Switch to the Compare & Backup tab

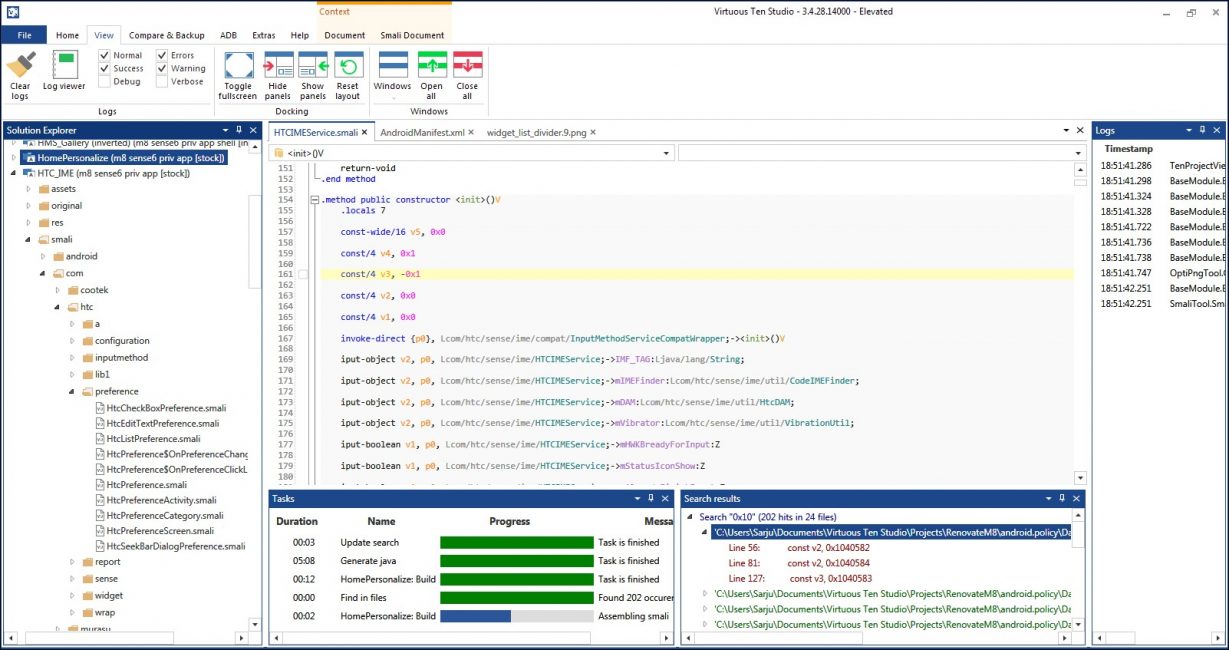(166, 35)
